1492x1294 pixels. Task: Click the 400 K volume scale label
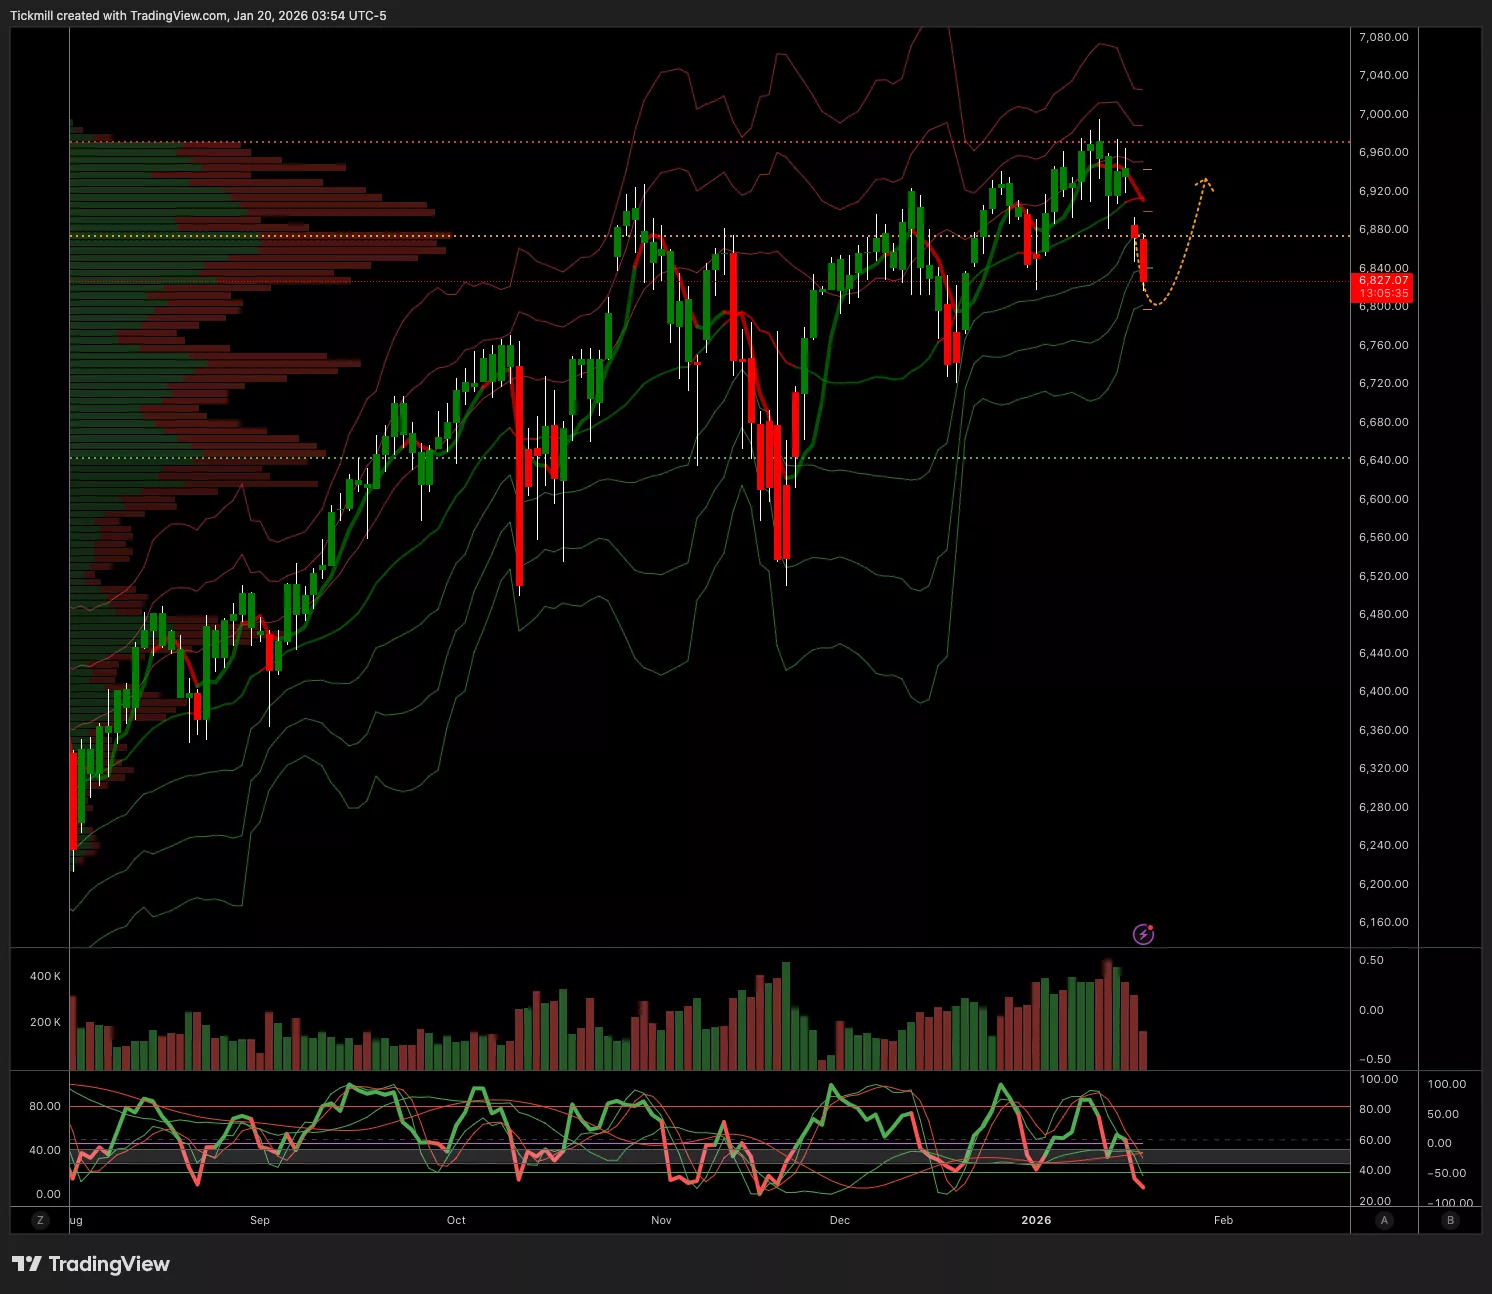[x=45, y=976]
